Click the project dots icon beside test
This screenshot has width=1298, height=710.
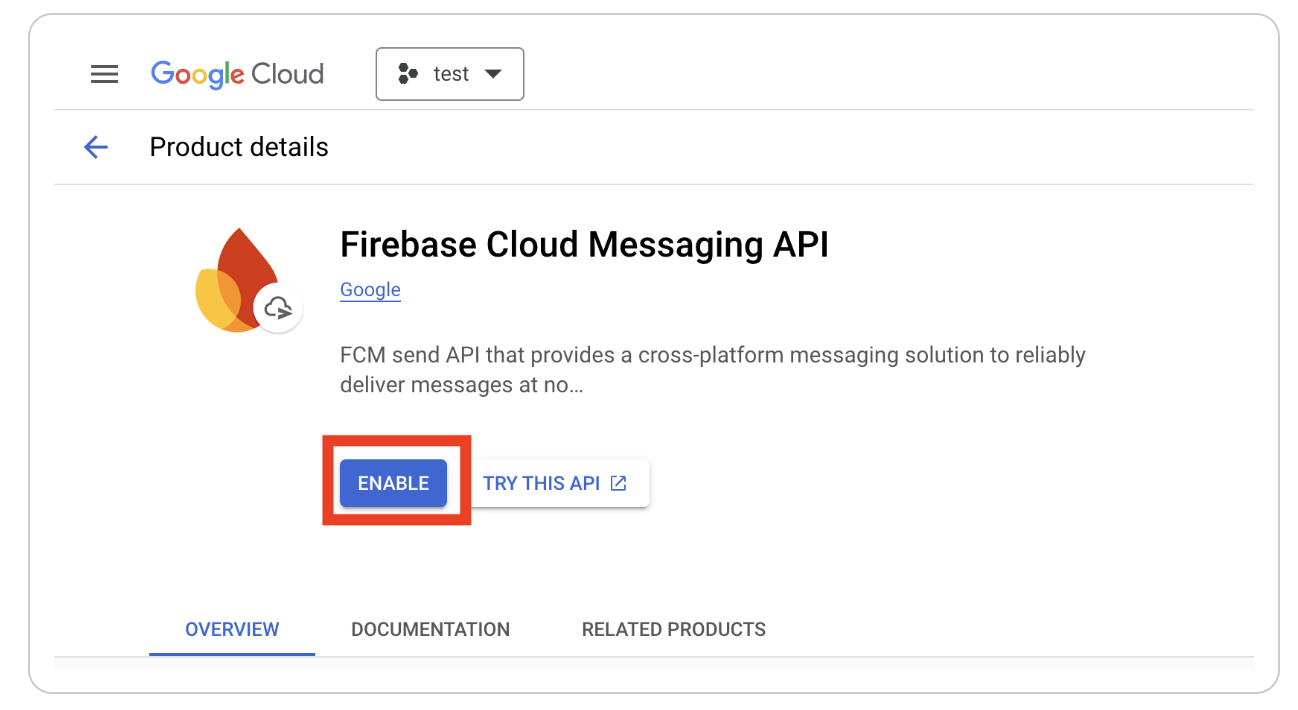tap(408, 74)
